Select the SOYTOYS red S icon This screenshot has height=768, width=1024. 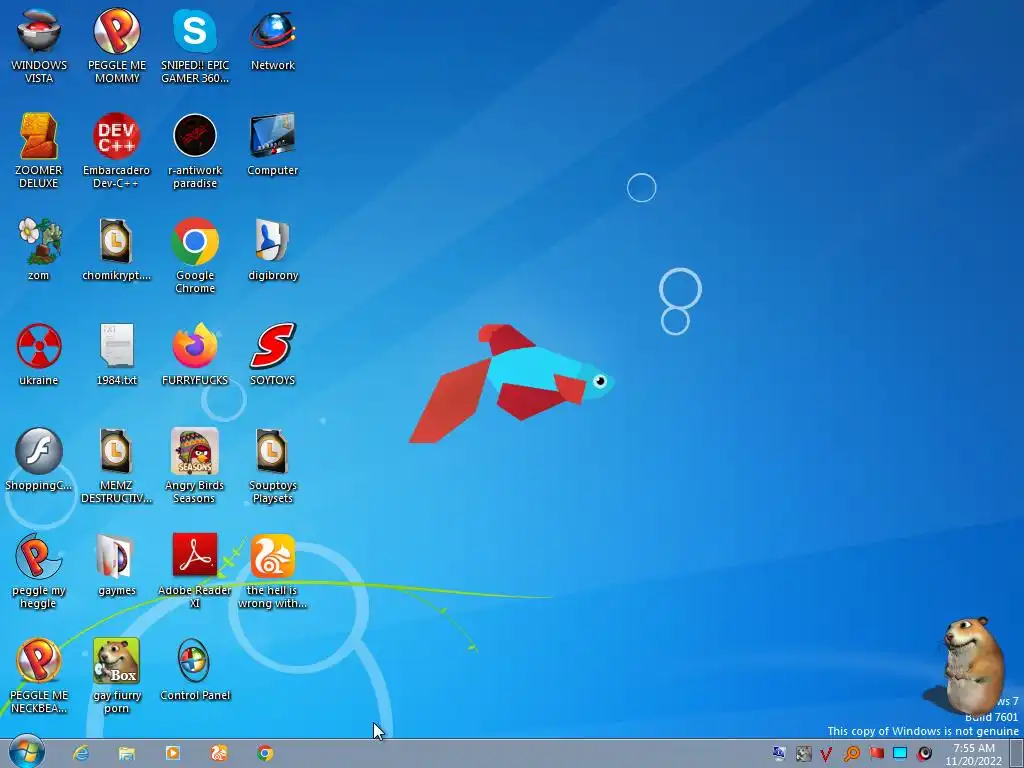[x=273, y=355]
